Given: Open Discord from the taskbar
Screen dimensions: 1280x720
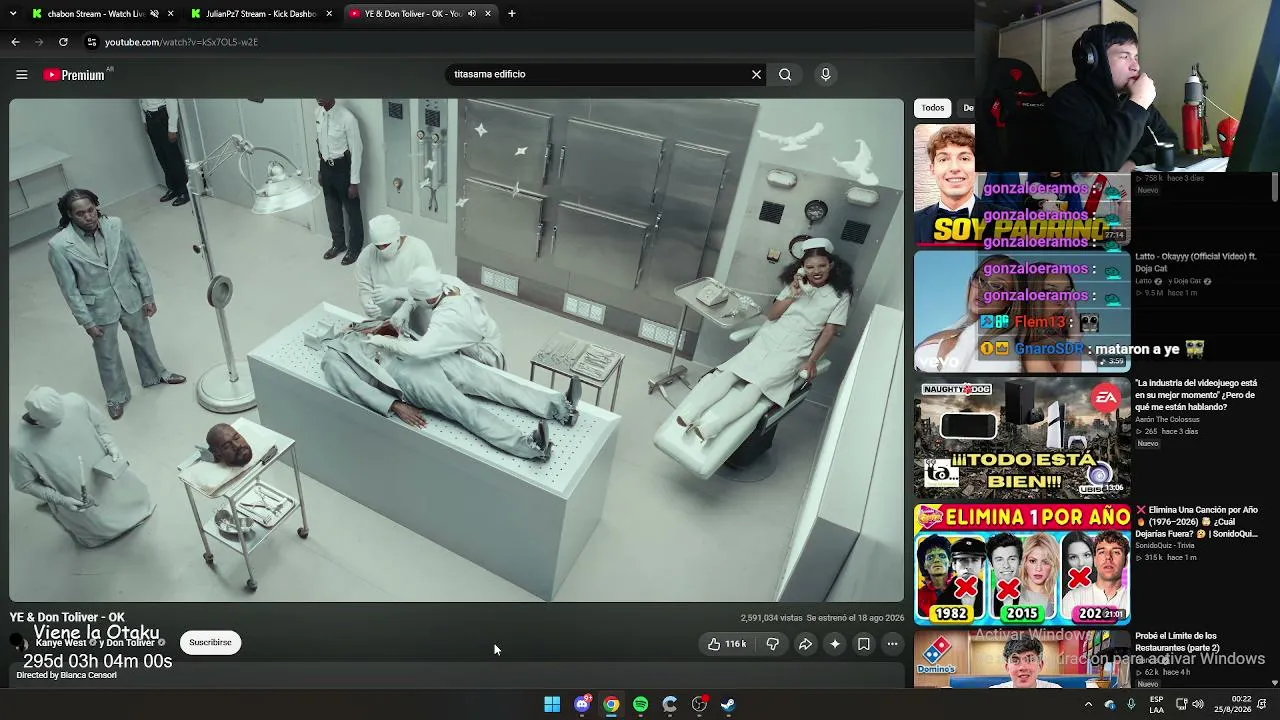Looking at the screenshot, I should [582, 704].
